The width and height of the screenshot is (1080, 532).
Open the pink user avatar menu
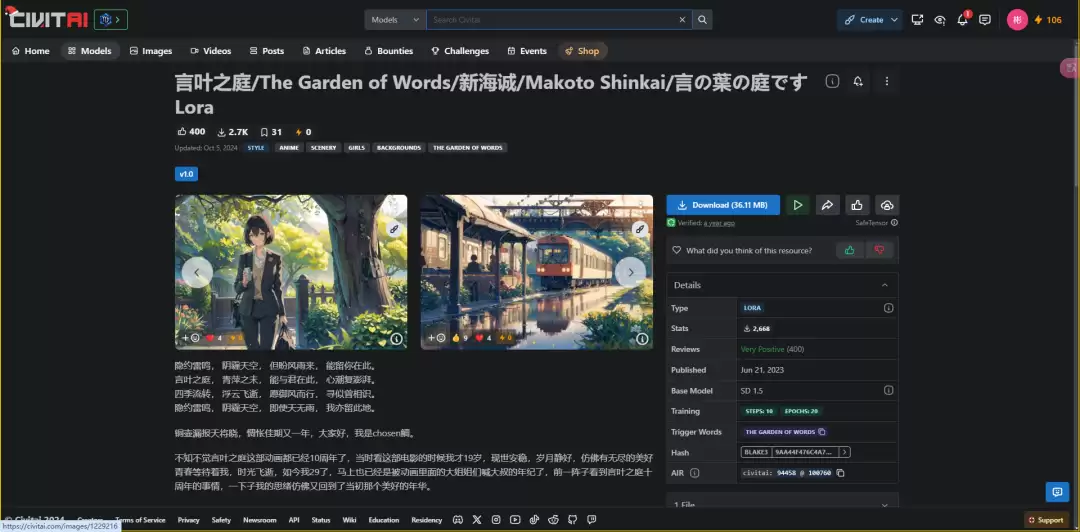pyautogui.click(x=1017, y=20)
